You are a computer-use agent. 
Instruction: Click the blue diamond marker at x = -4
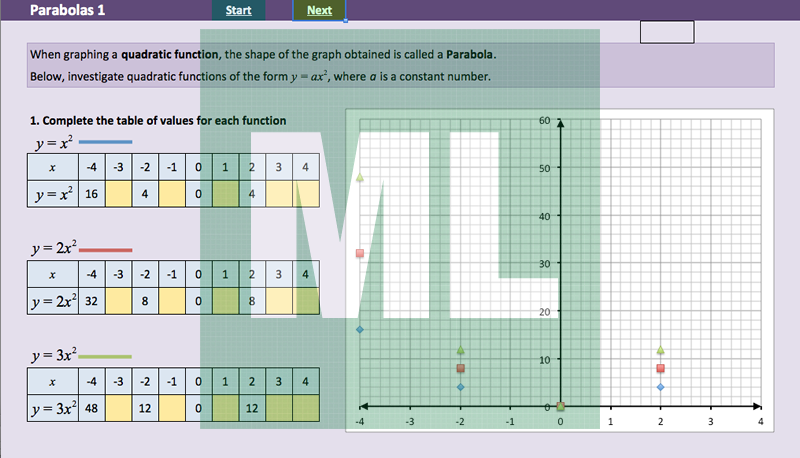(360, 330)
